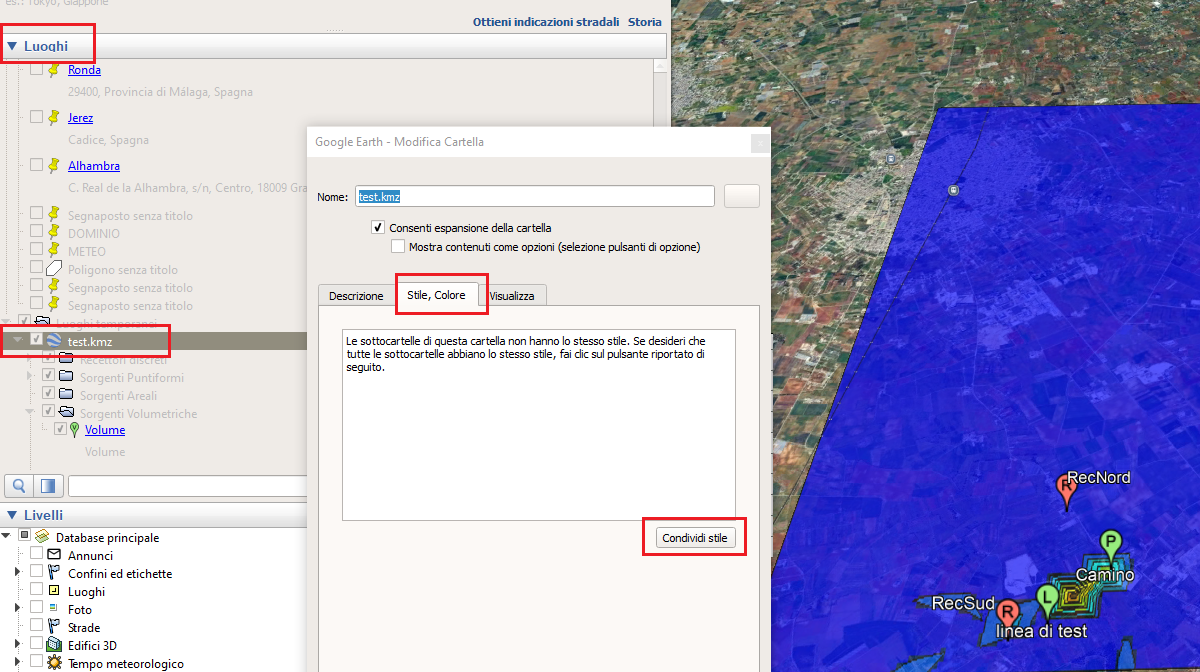The image size is (1200, 672).
Task: Tick the Strade layer checkbox
Action: (37, 628)
